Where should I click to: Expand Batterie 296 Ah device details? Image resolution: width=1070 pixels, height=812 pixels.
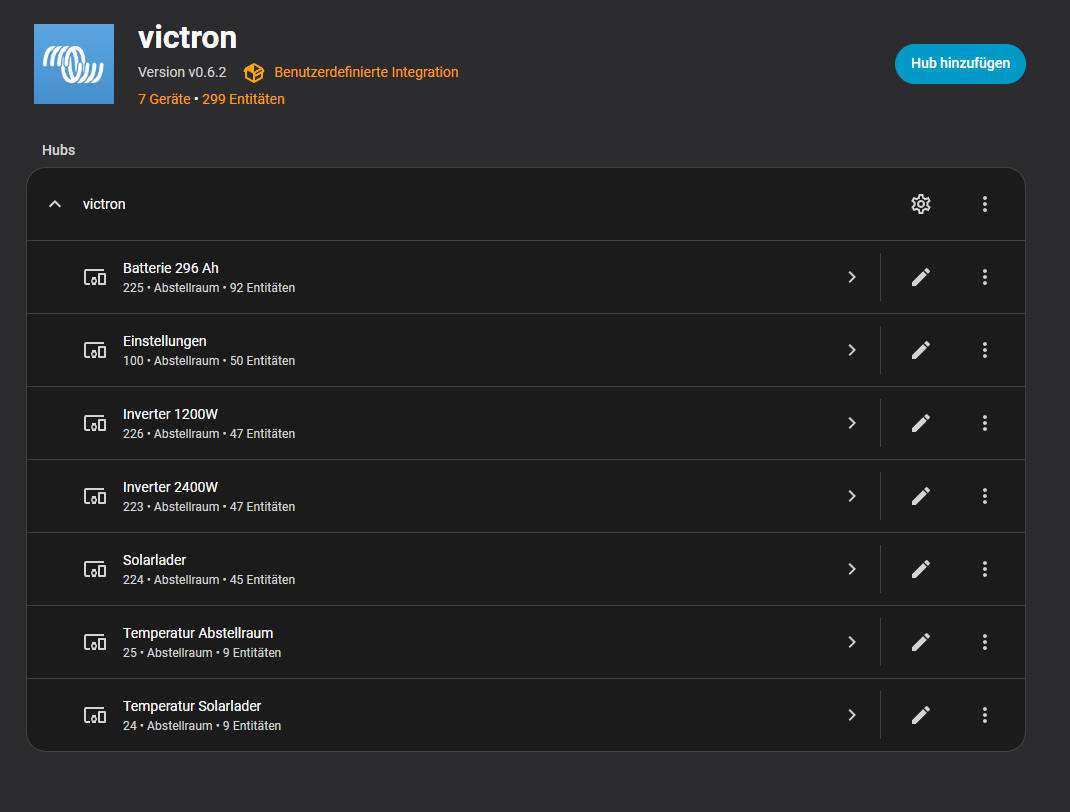[x=851, y=277]
